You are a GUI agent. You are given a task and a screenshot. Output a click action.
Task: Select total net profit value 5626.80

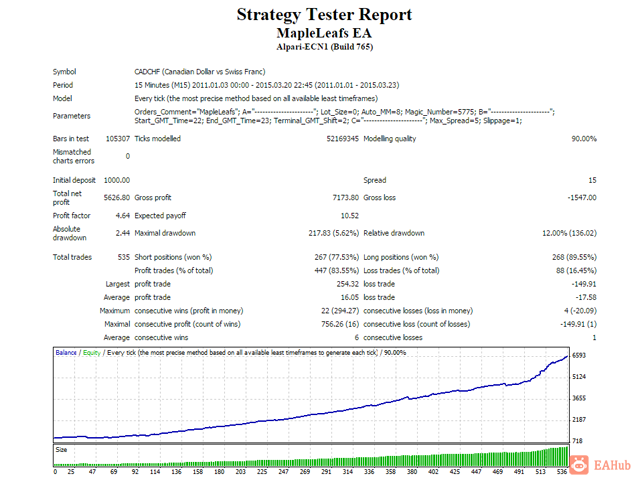(x=117, y=198)
